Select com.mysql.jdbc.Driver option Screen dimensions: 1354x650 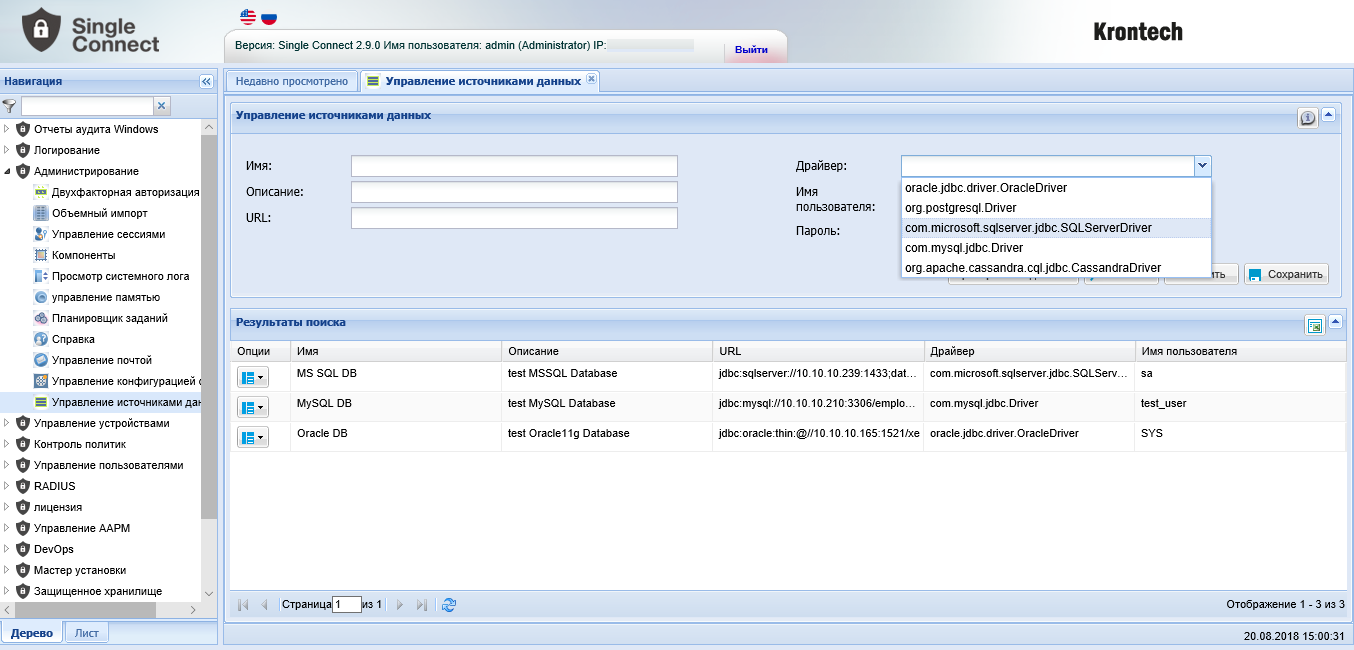click(x=1056, y=248)
